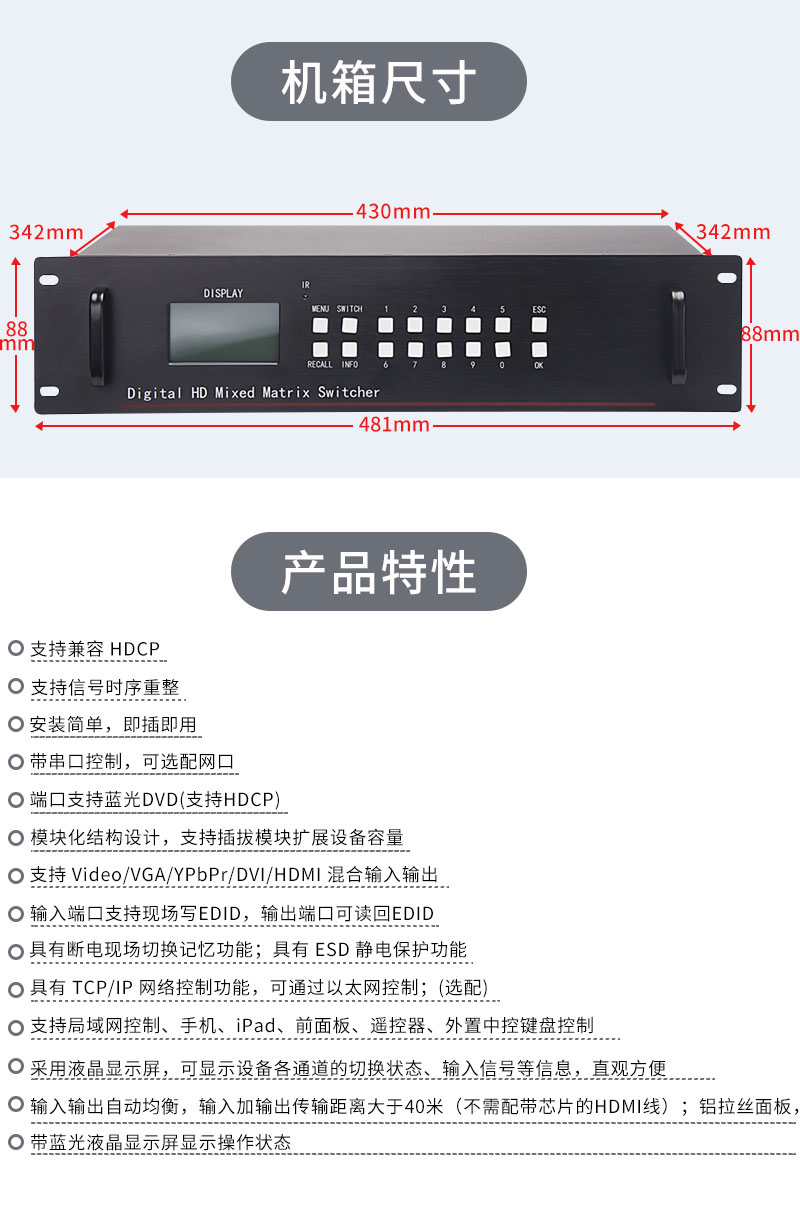Click the bullet circle beside 支持兼容 HDCP
800x1209 pixels.
click(15, 648)
